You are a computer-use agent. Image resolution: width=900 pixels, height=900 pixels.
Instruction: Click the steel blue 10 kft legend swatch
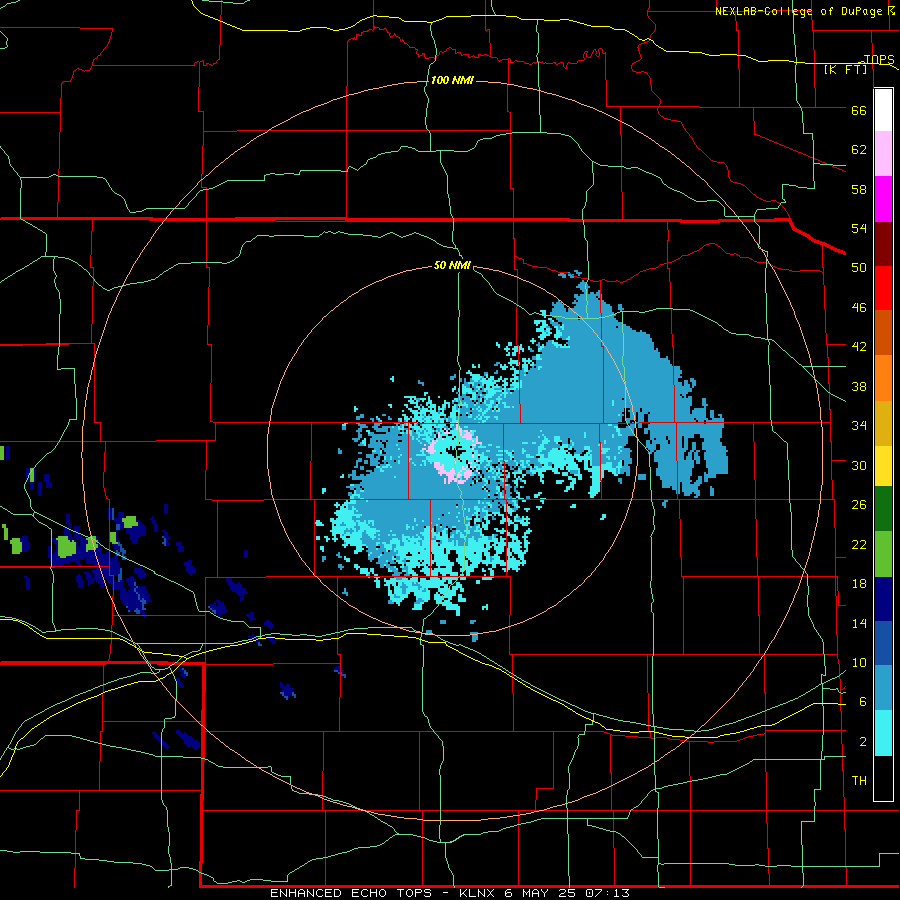coord(883,688)
